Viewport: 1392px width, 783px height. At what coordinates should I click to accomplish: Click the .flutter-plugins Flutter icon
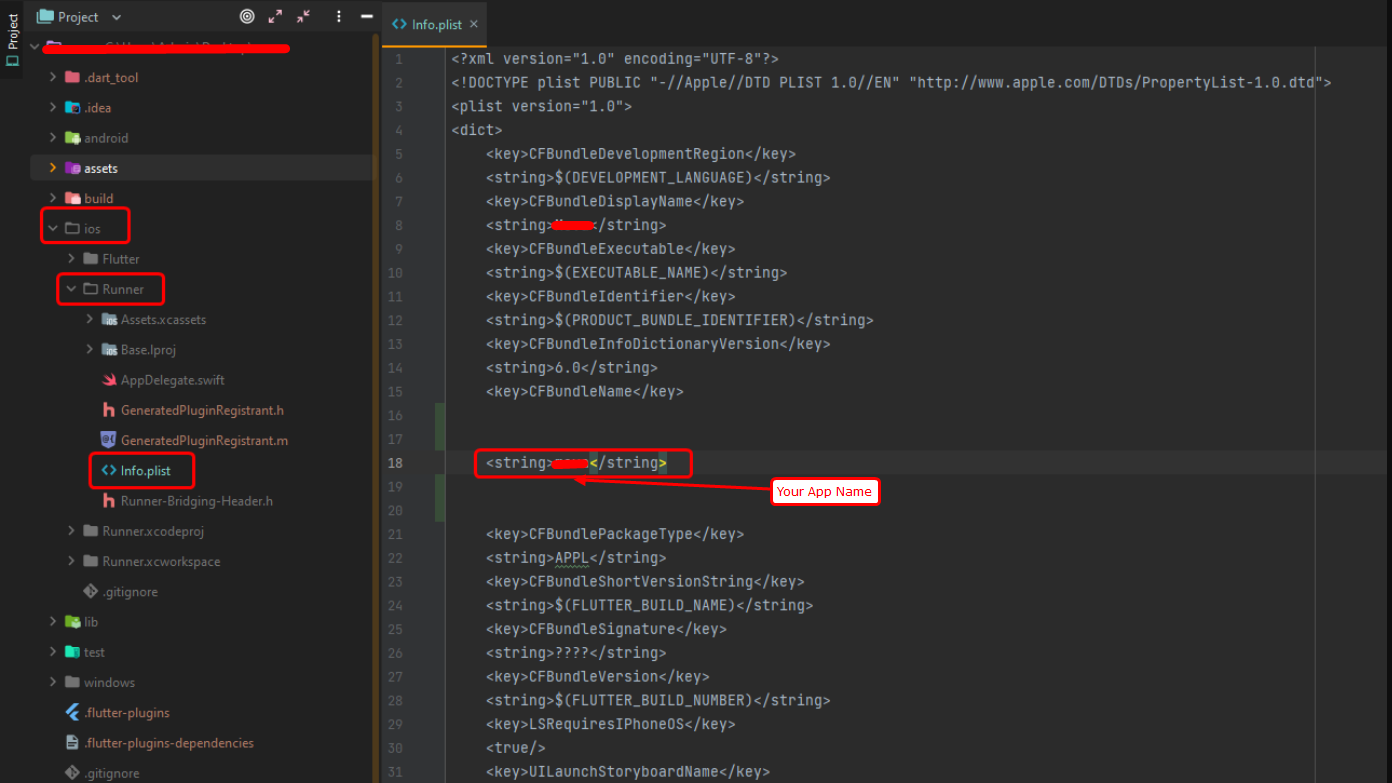(x=72, y=713)
